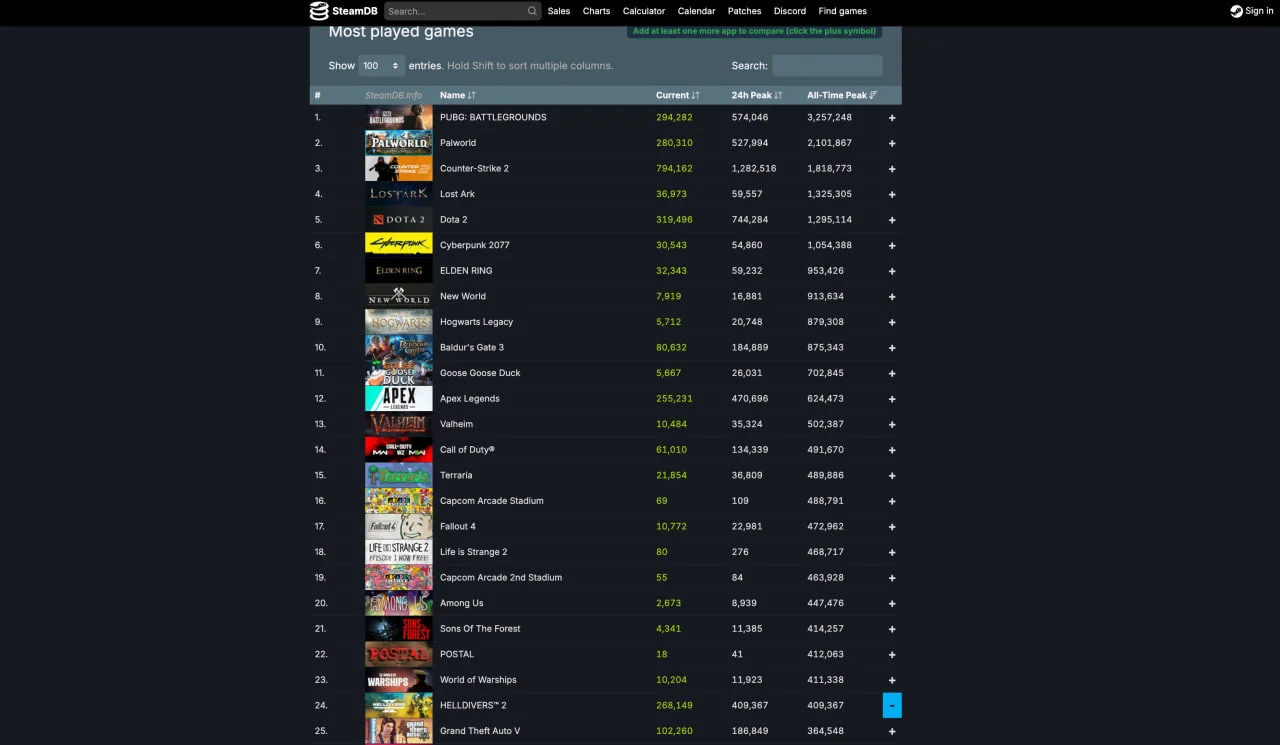Add PUBG: BATTLEGROUNDS to compare with plus icon

click(x=892, y=118)
